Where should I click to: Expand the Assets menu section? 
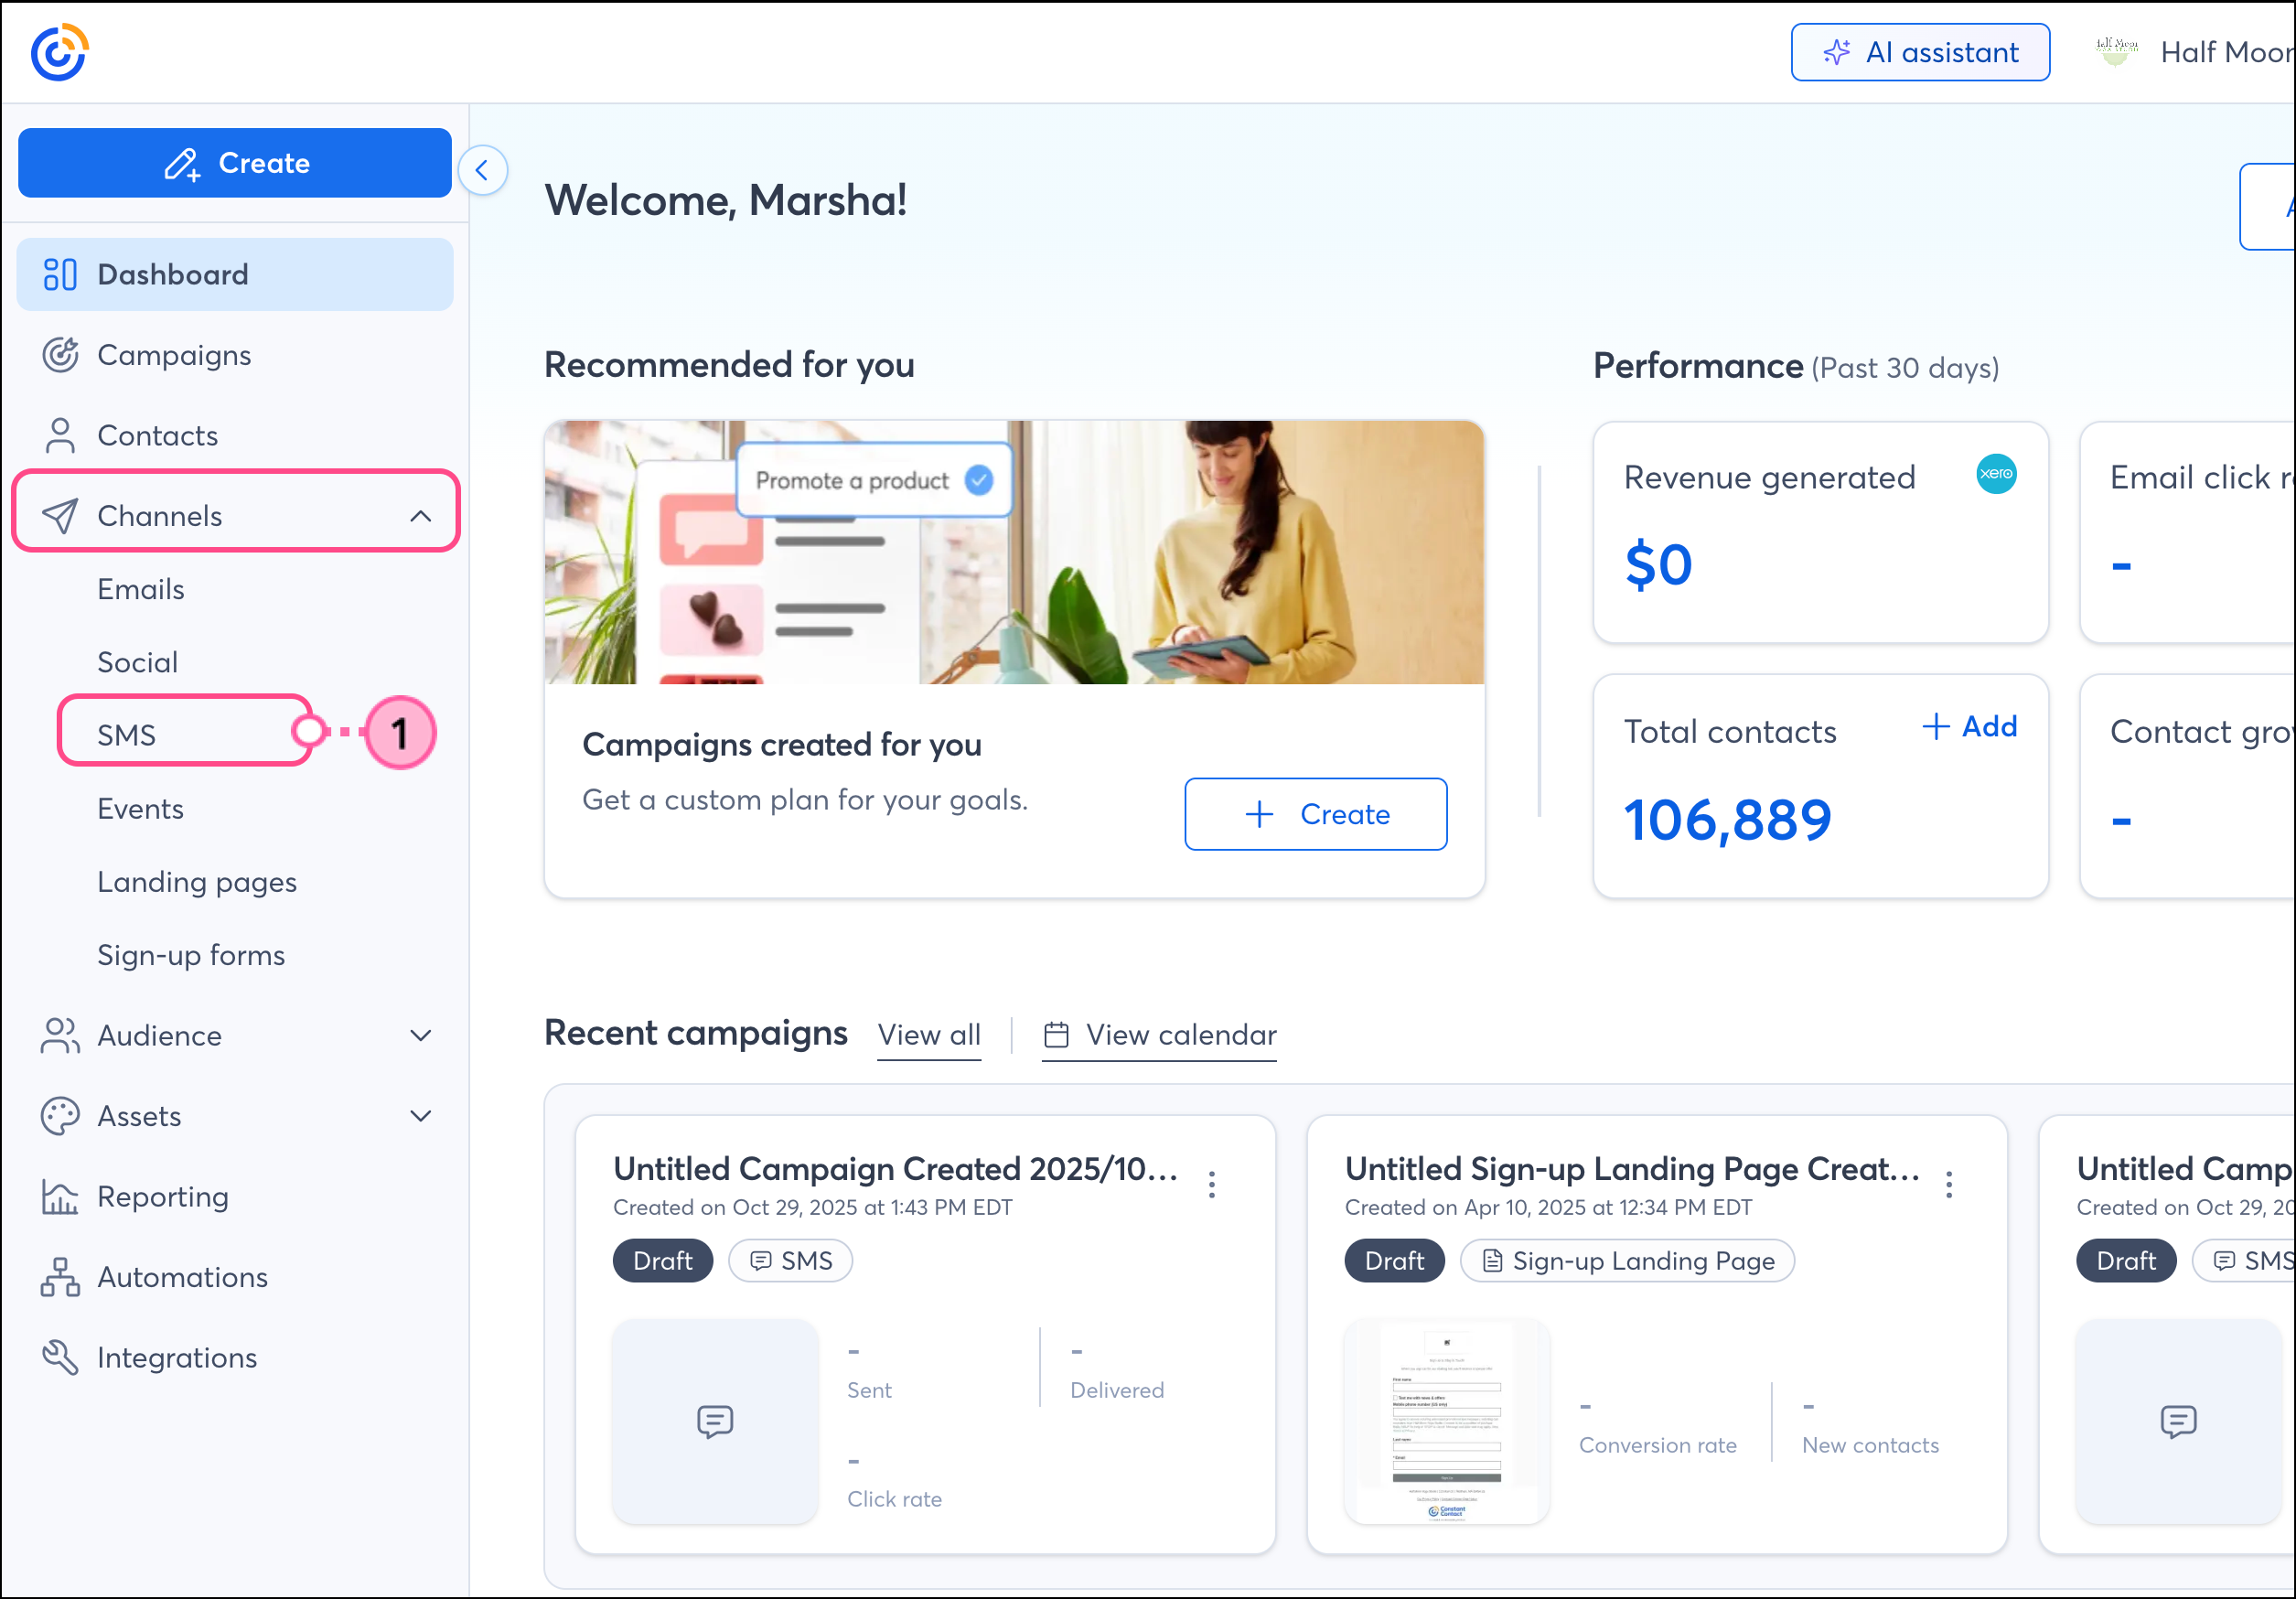pyautogui.click(x=420, y=1116)
